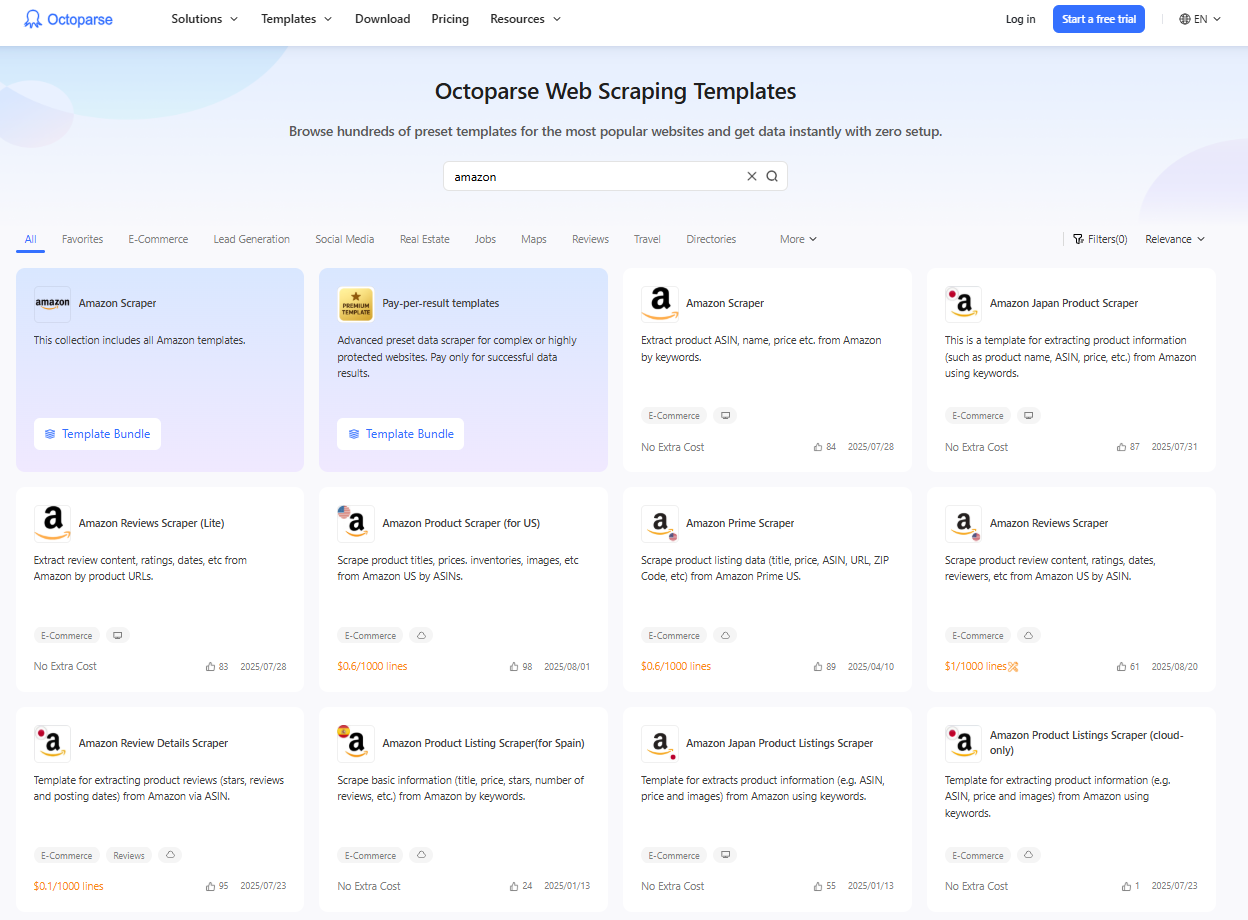Viewport: 1248px width, 920px height.
Task: Click E-Commerce tag on Amazon Scraper card
Action: tap(674, 415)
